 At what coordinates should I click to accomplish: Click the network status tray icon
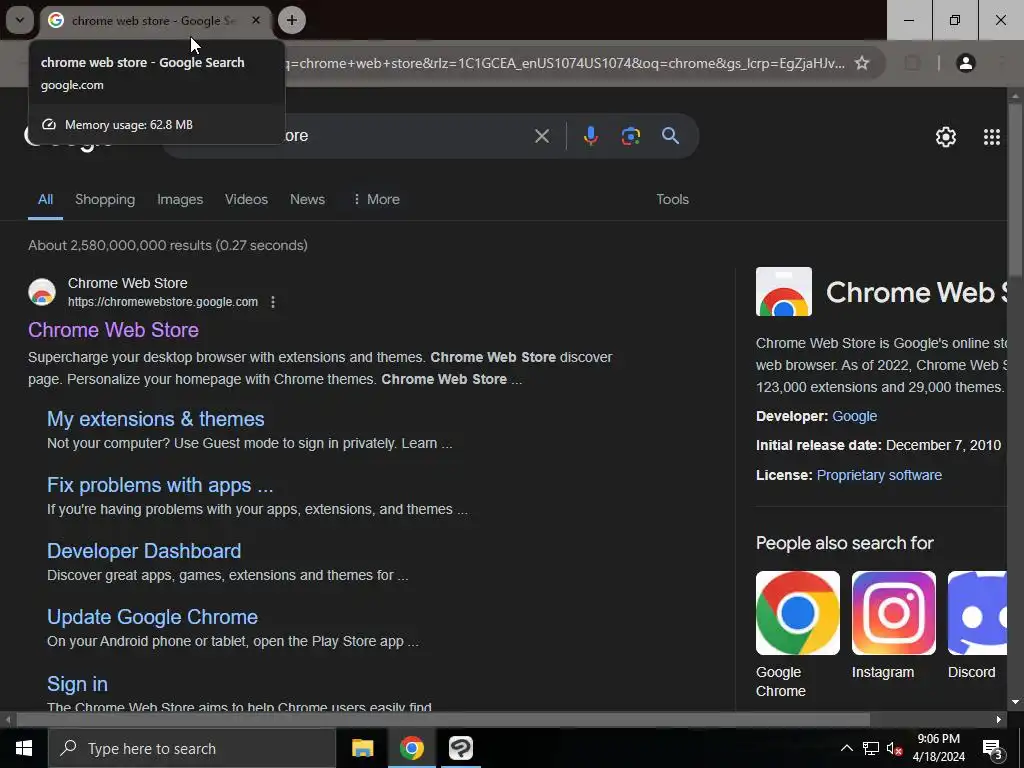871,748
